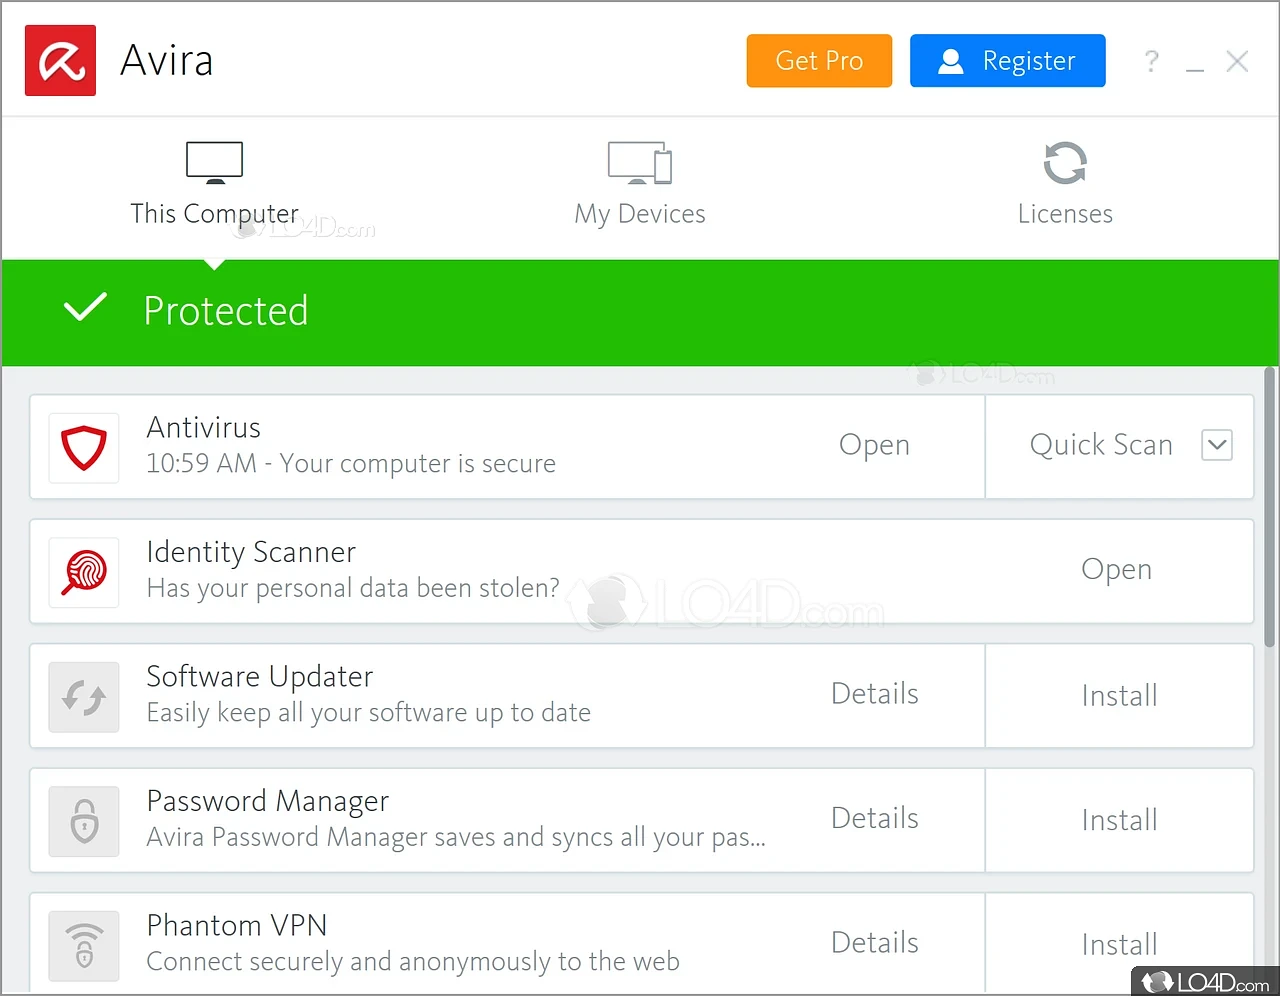Click the Password Manager title
The image size is (1280, 996).
pos(268,802)
